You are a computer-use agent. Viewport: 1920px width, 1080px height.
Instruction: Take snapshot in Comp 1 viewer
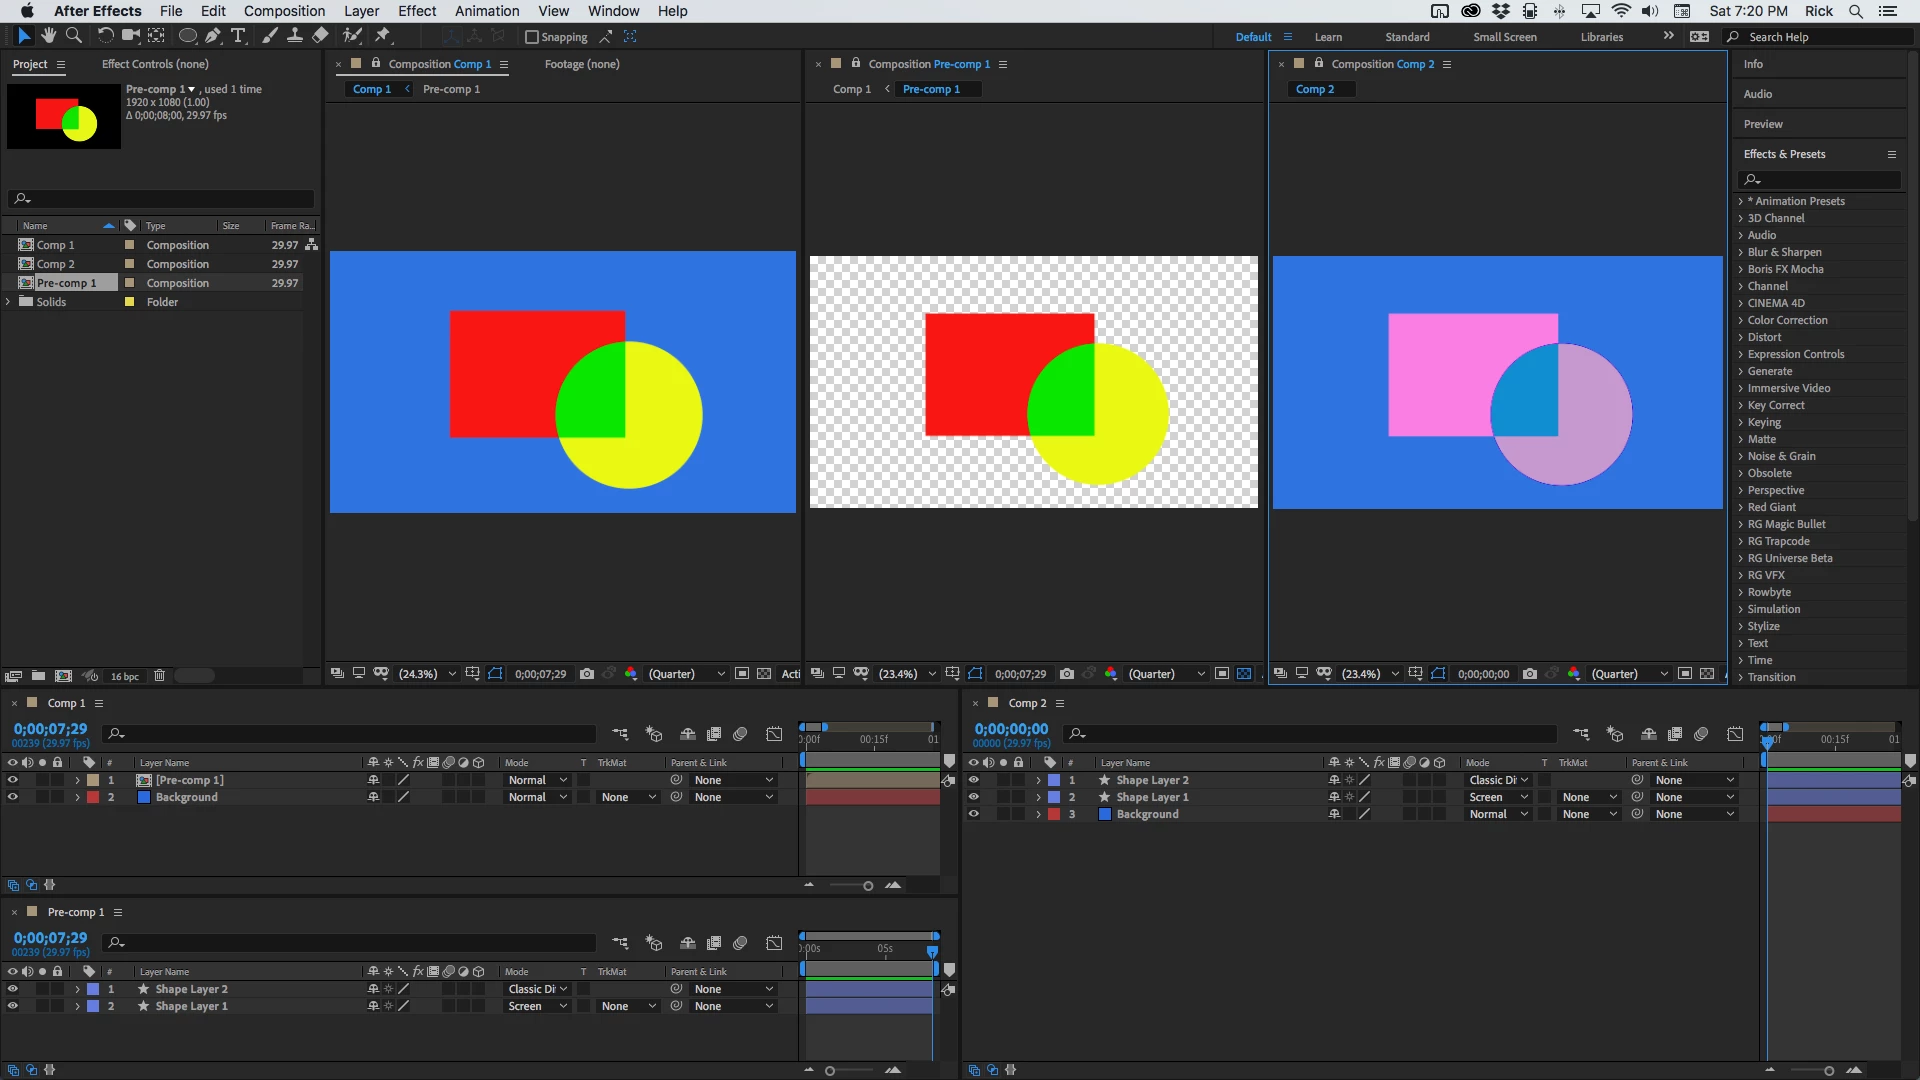point(587,674)
